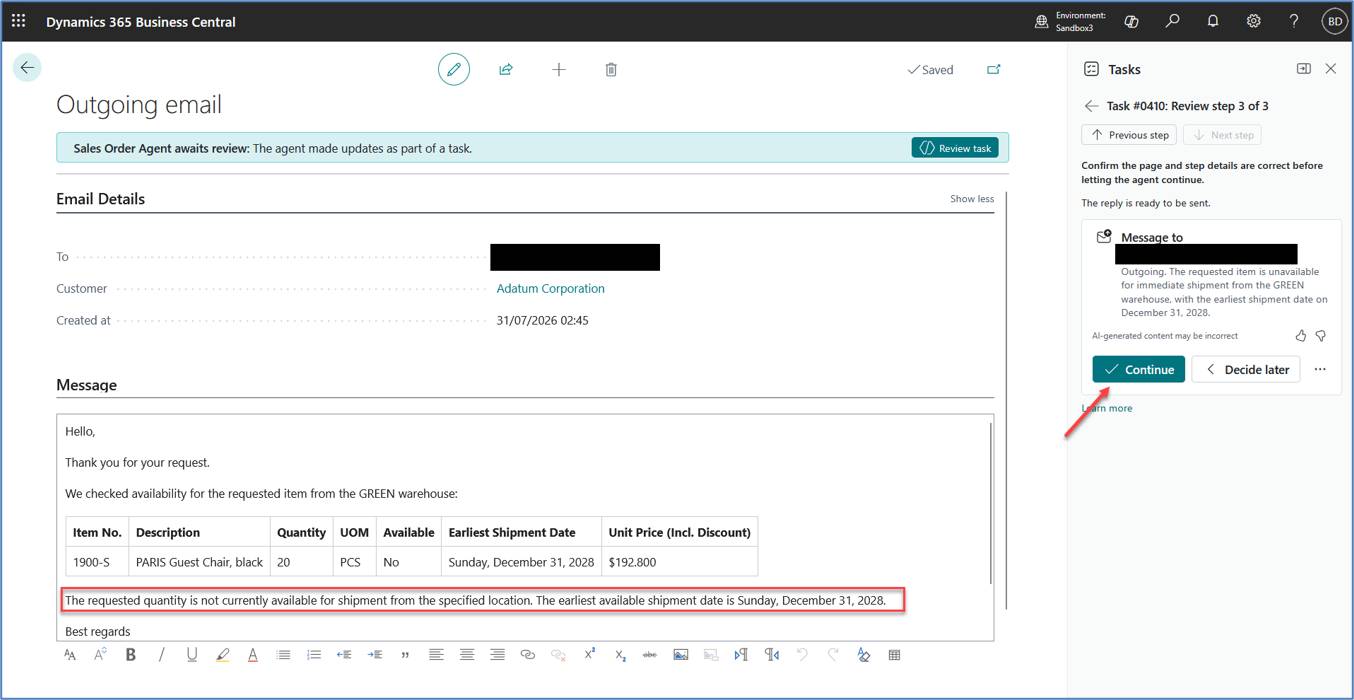Image resolution: width=1354 pixels, height=700 pixels.
Task: Pop out the Tasks pane
Action: 1303,69
